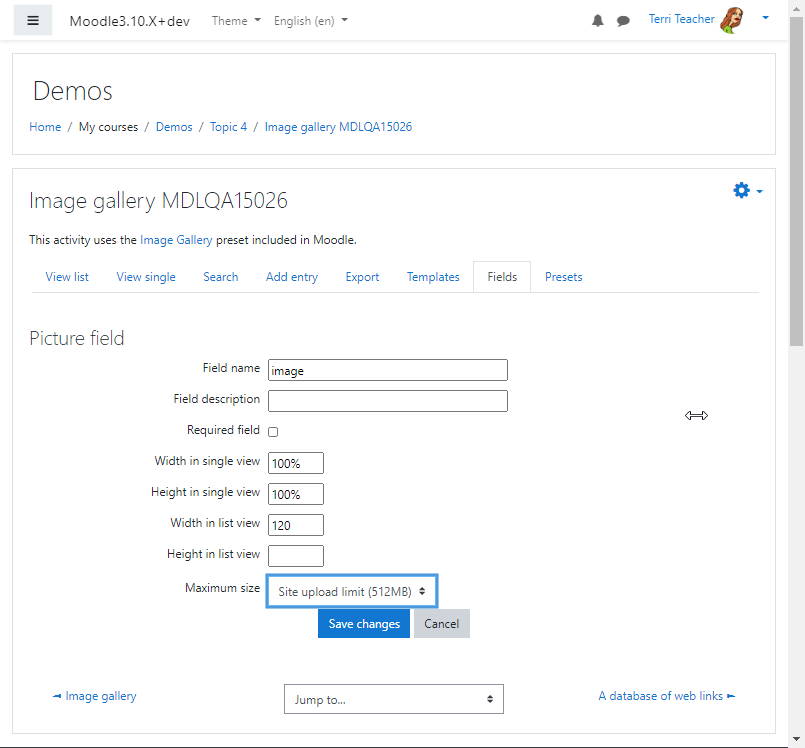Image resolution: width=805 pixels, height=748 pixels.
Task: Open the hamburger side navigation menu
Action: coord(33,21)
